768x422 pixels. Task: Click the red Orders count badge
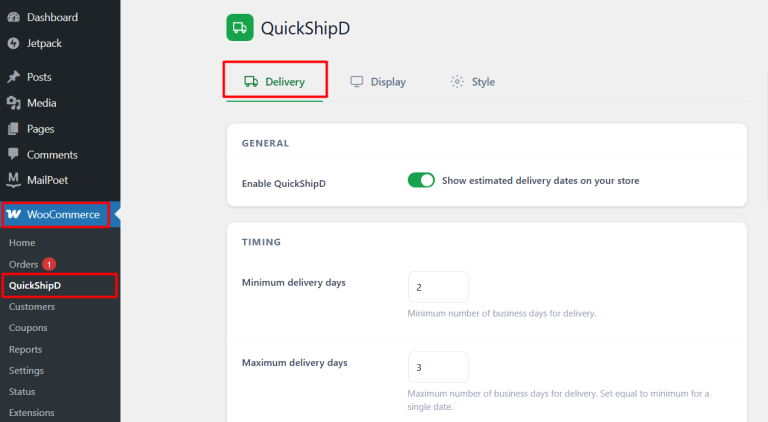[x=49, y=264]
